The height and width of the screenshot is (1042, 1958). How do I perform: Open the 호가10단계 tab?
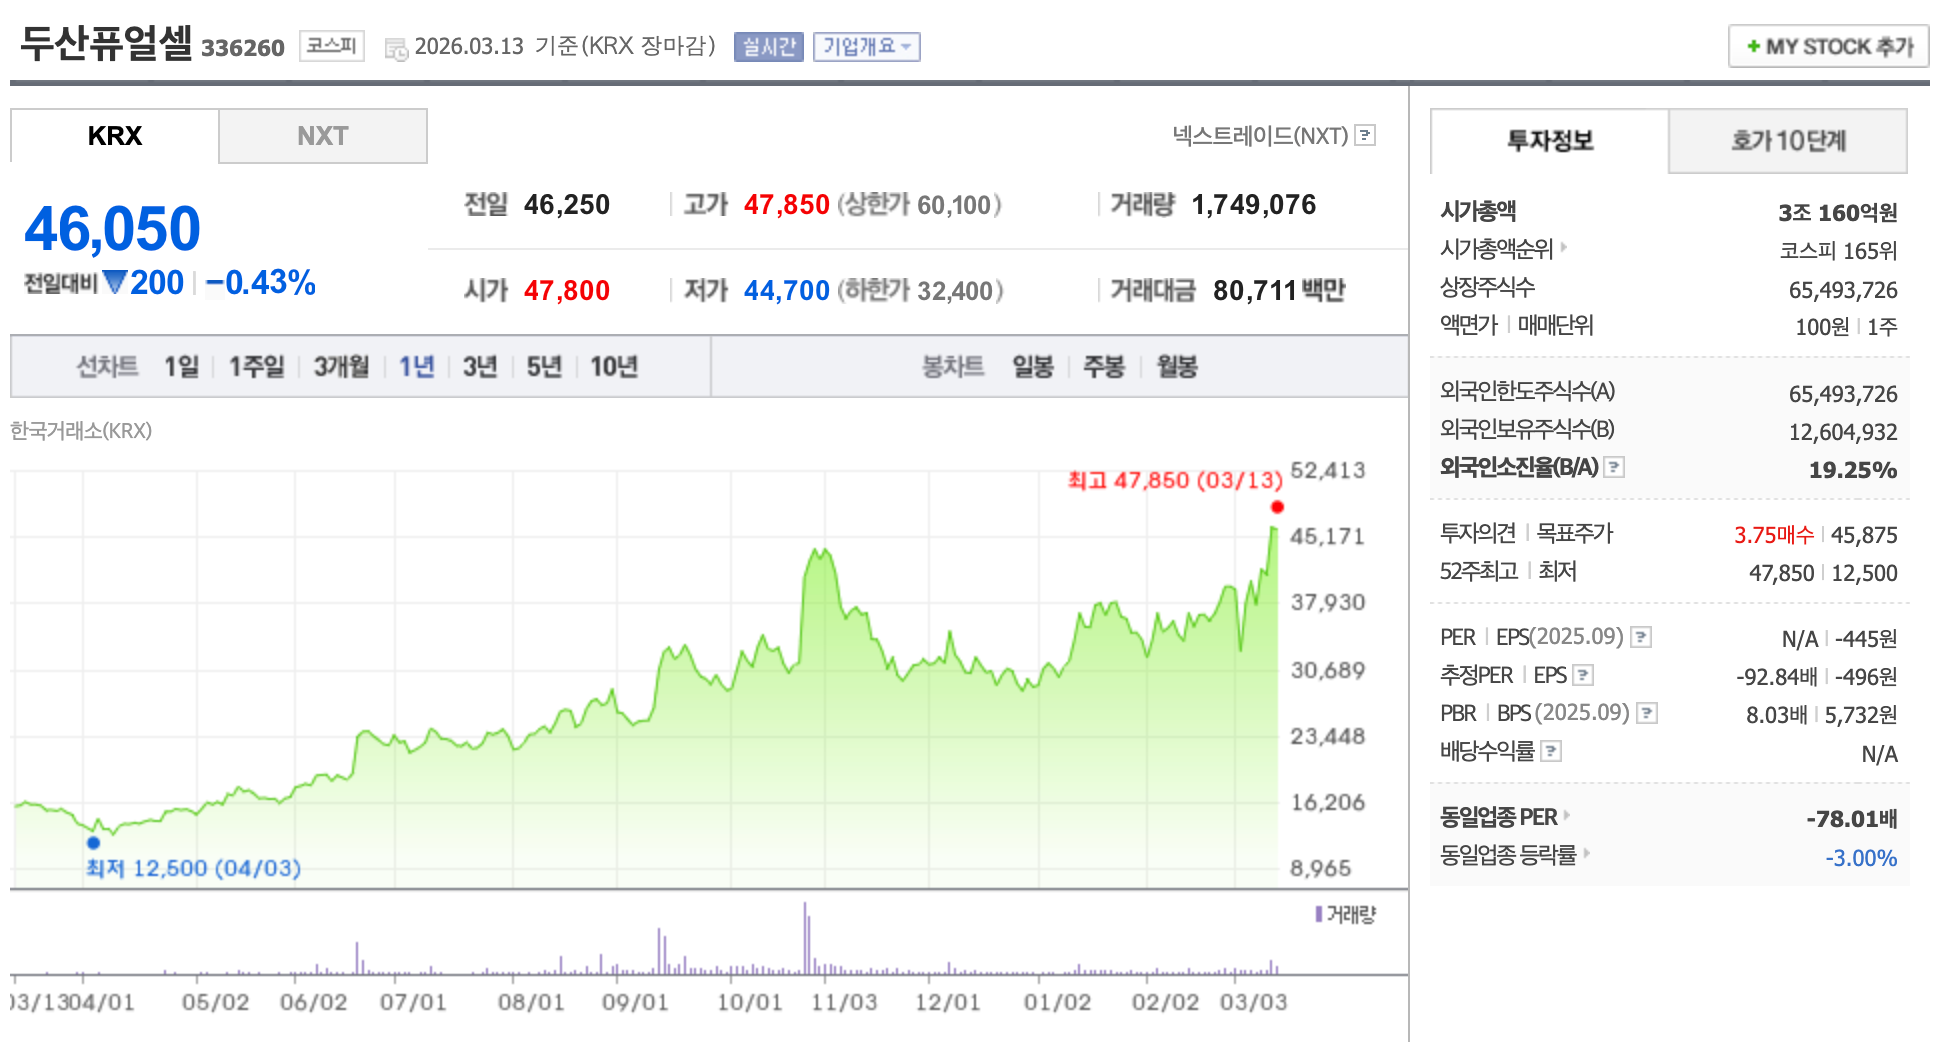pyautogui.click(x=1788, y=141)
